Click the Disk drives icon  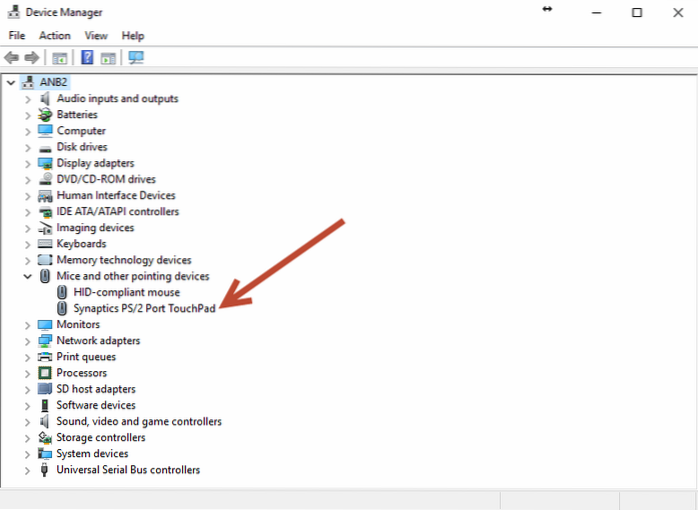(x=45, y=148)
